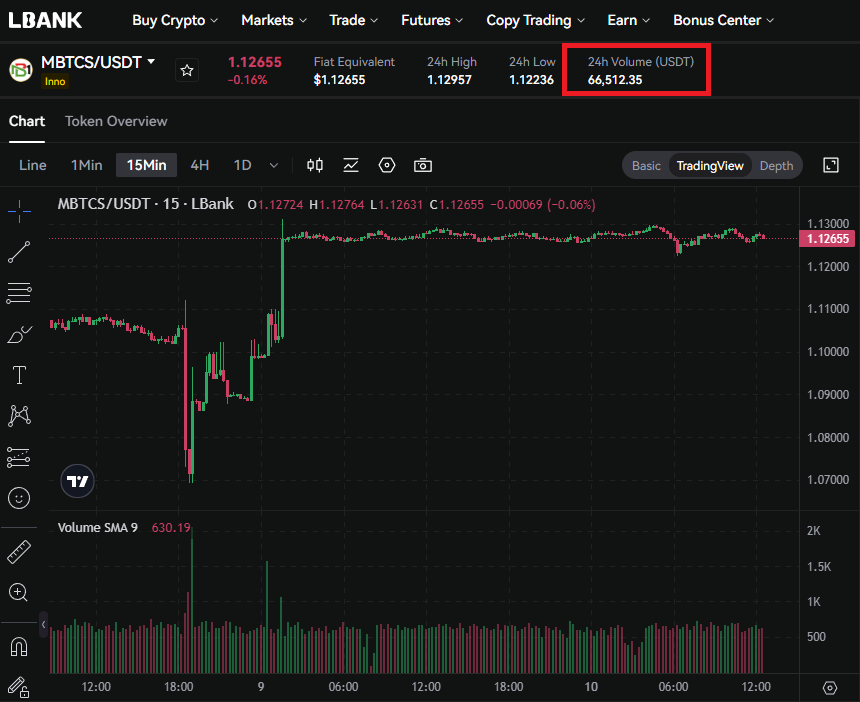Select the 1Min interval

(87, 165)
